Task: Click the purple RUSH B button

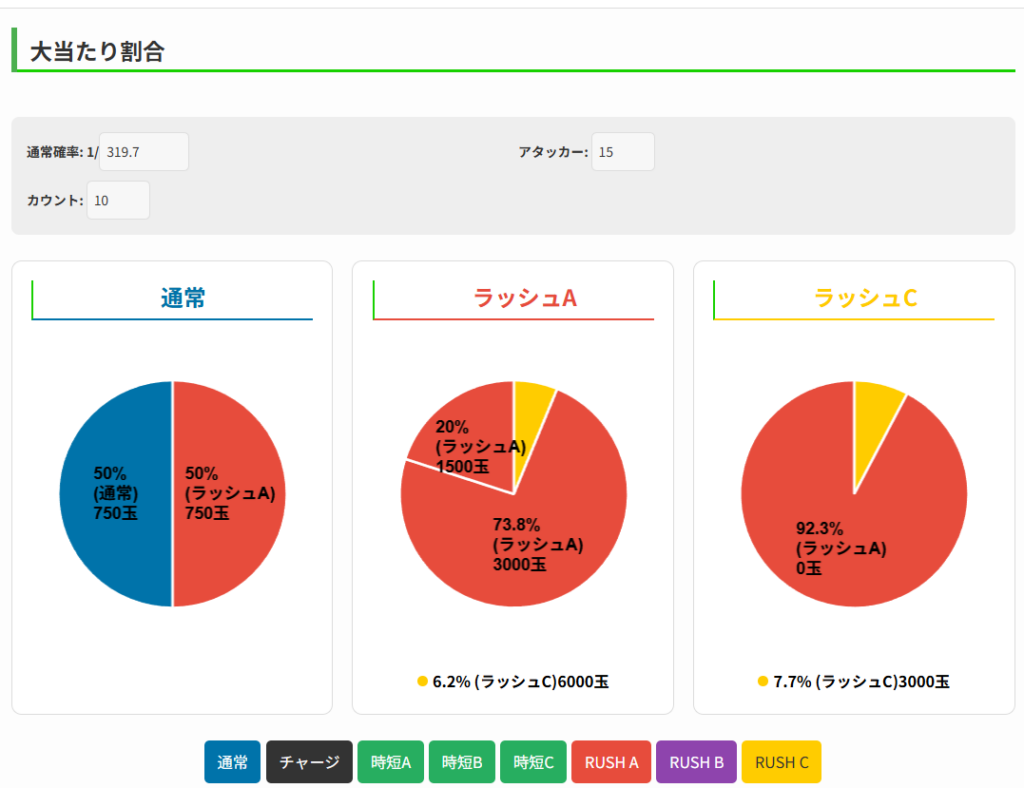Action: coord(696,762)
